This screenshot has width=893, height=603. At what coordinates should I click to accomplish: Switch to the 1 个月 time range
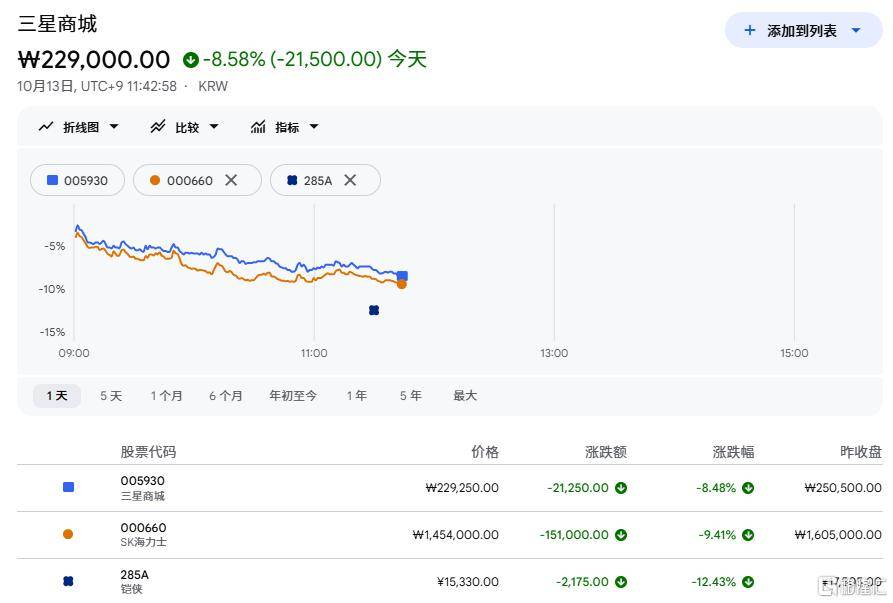pyautogui.click(x=166, y=396)
